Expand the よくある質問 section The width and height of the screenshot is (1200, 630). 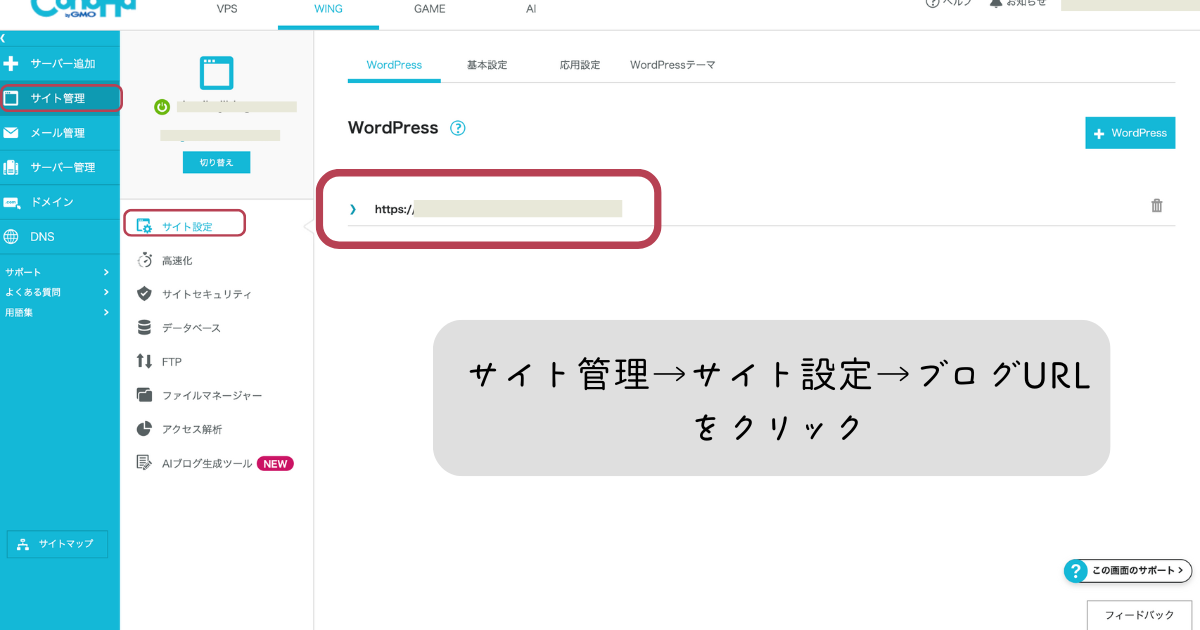pyautogui.click(x=57, y=292)
